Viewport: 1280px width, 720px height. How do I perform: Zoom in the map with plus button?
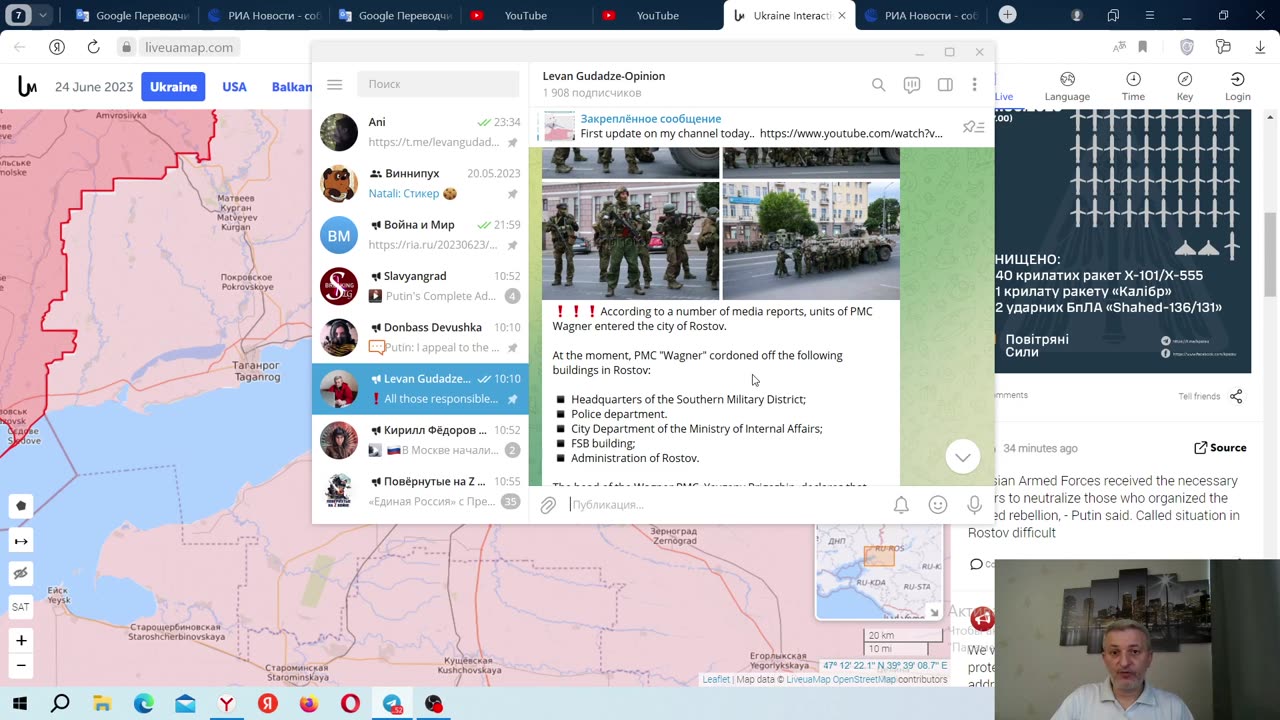[21, 640]
